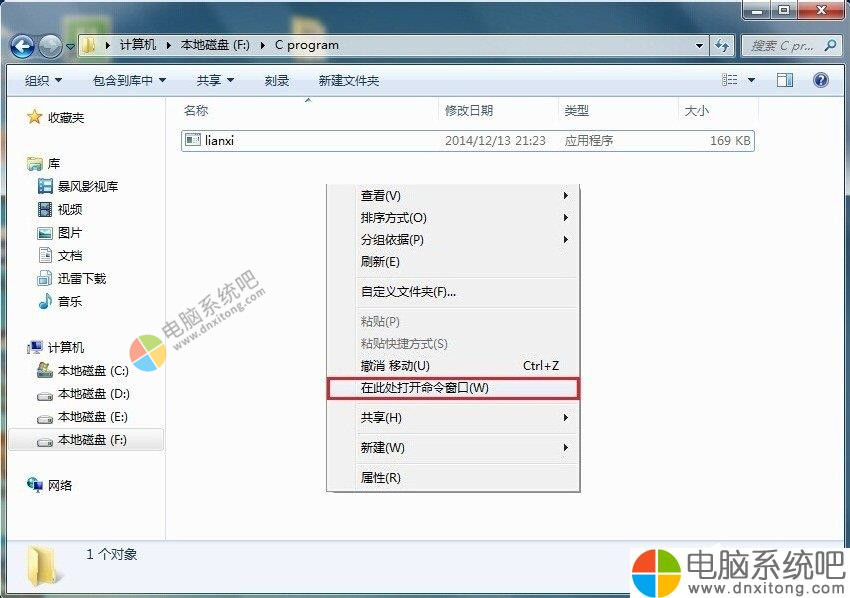Select 本地磁盘 (F:) in address breadcrumb
Image resolution: width=850 pixels, height=598 pixels.
tap(215, 45)
